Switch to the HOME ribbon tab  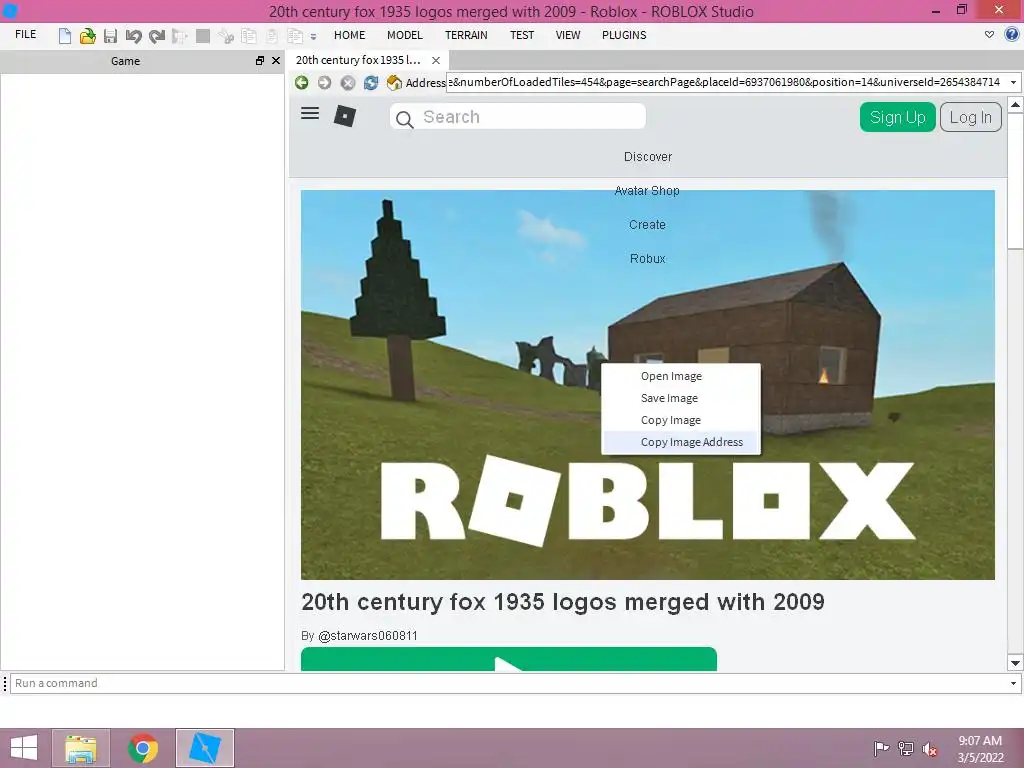tap(349, 35)
